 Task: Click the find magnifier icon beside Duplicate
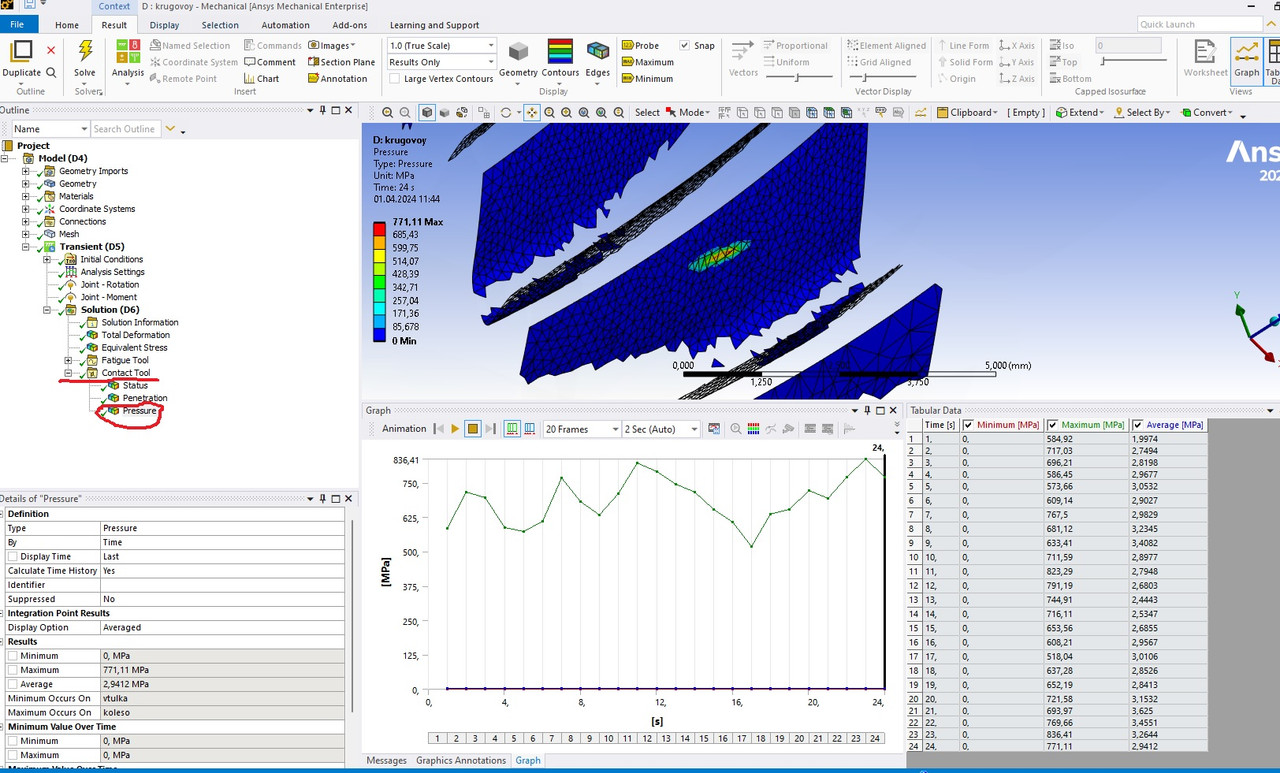click(x=51, y=72)
